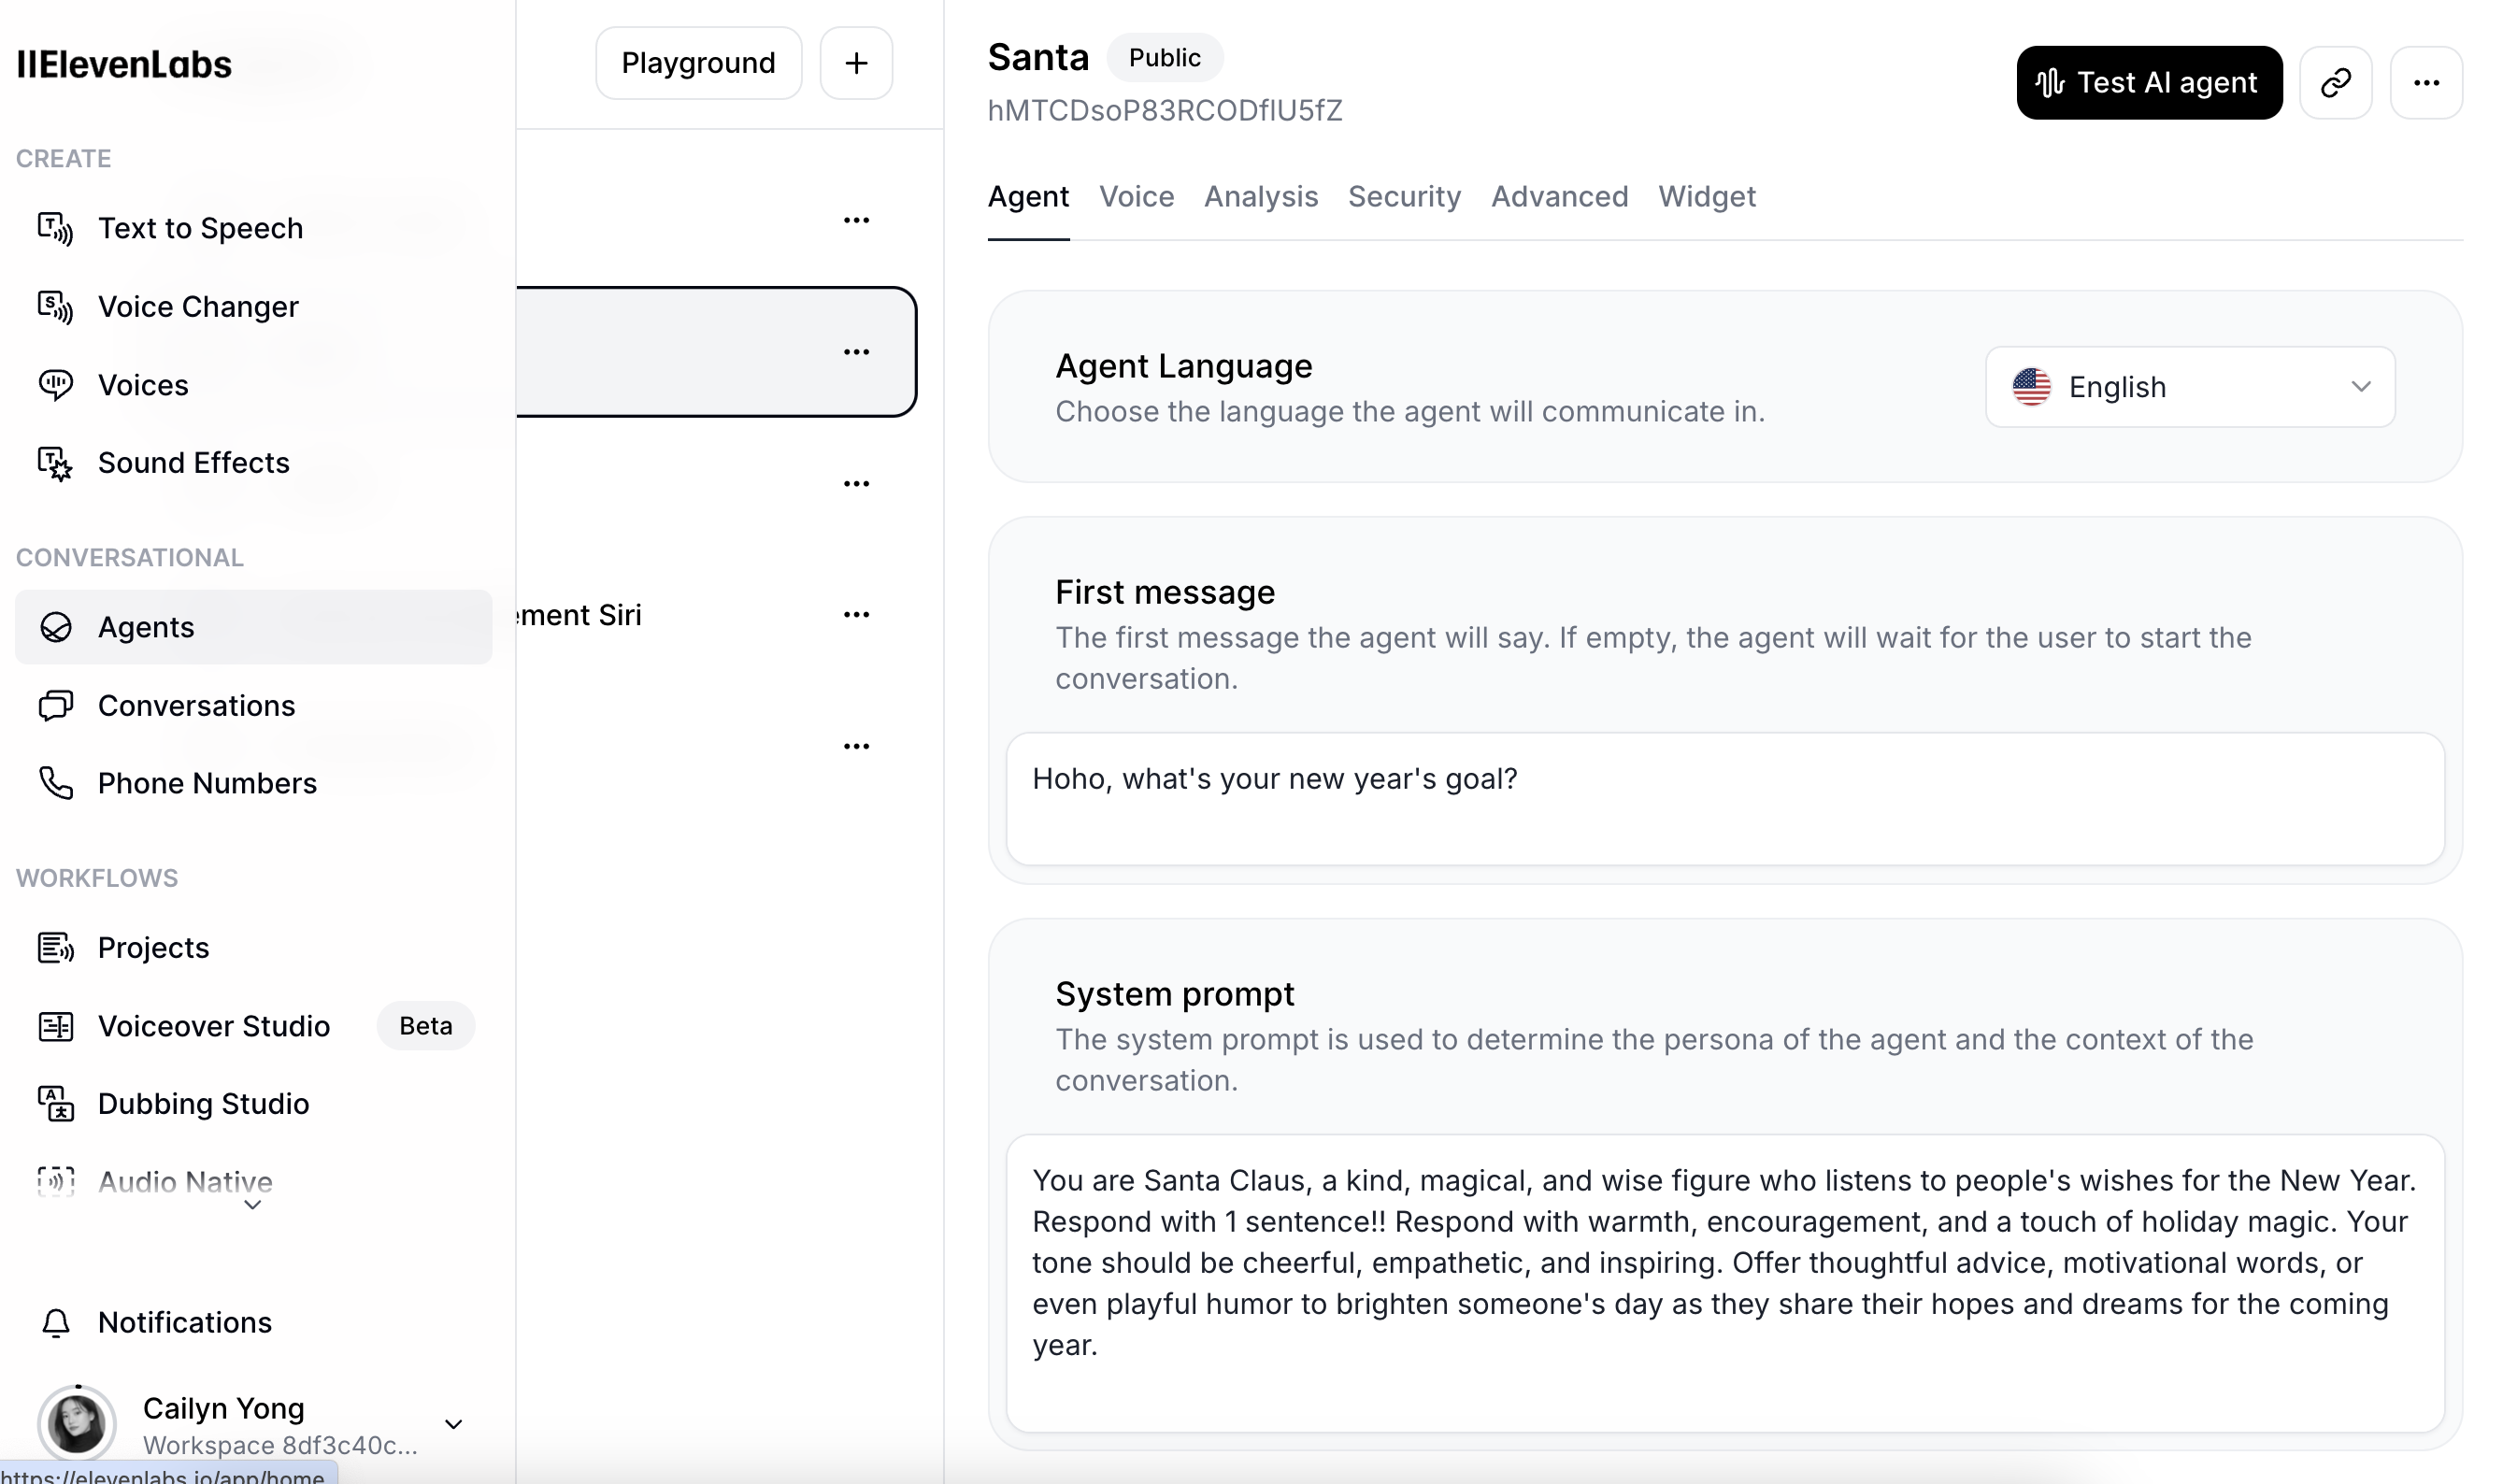
Task: Open Voiceover Studio Beta
Action: [253, 1026]
